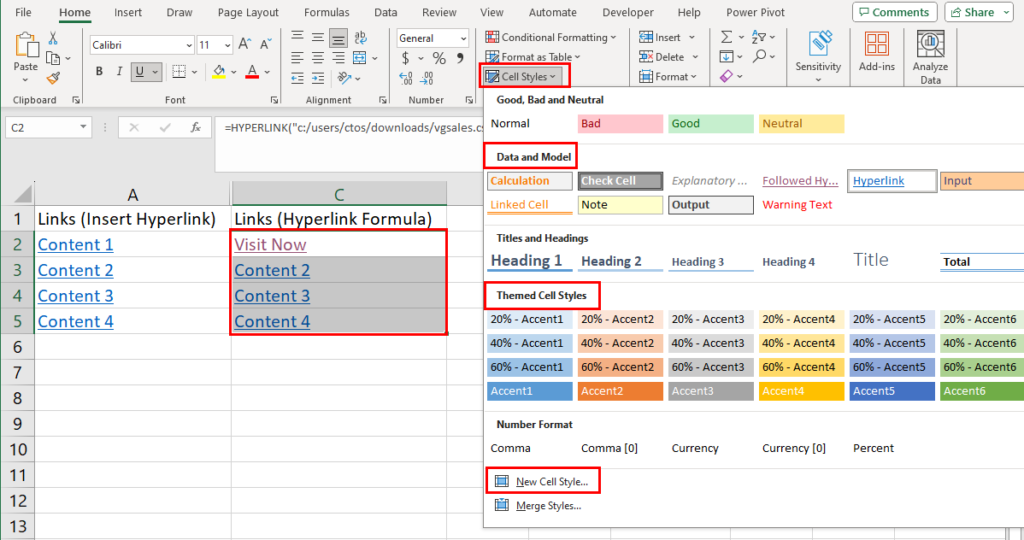This screenshot has width=1024, height=540.
Task: Click the Clear eraser icon
Action: [726, 76]
